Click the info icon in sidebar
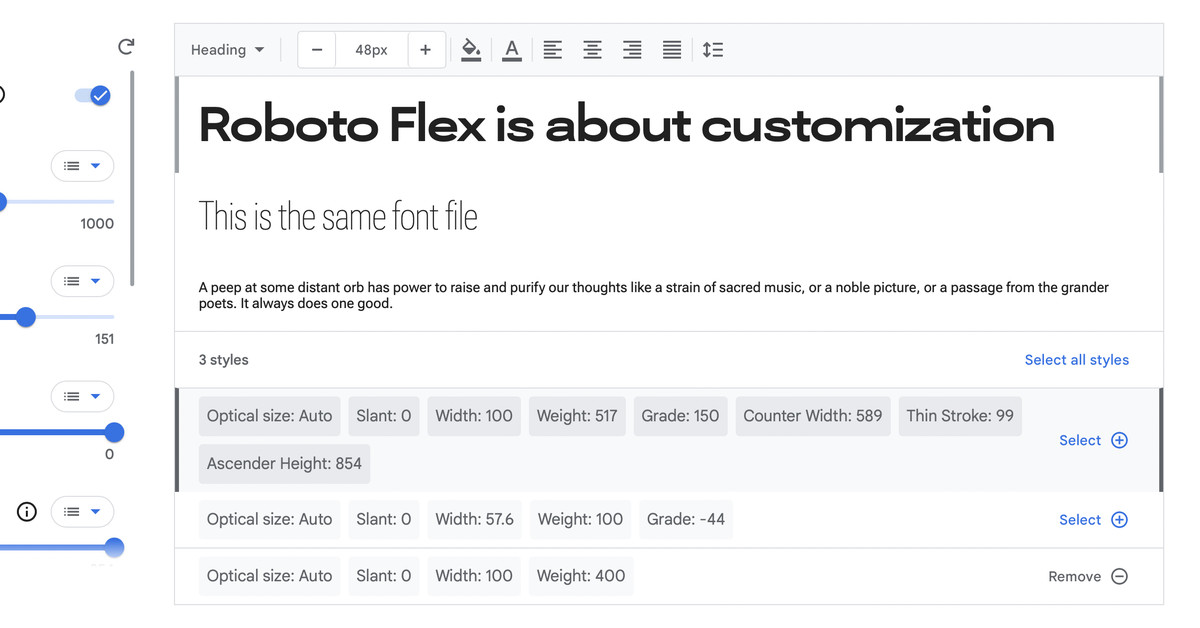 pos(27,512)
